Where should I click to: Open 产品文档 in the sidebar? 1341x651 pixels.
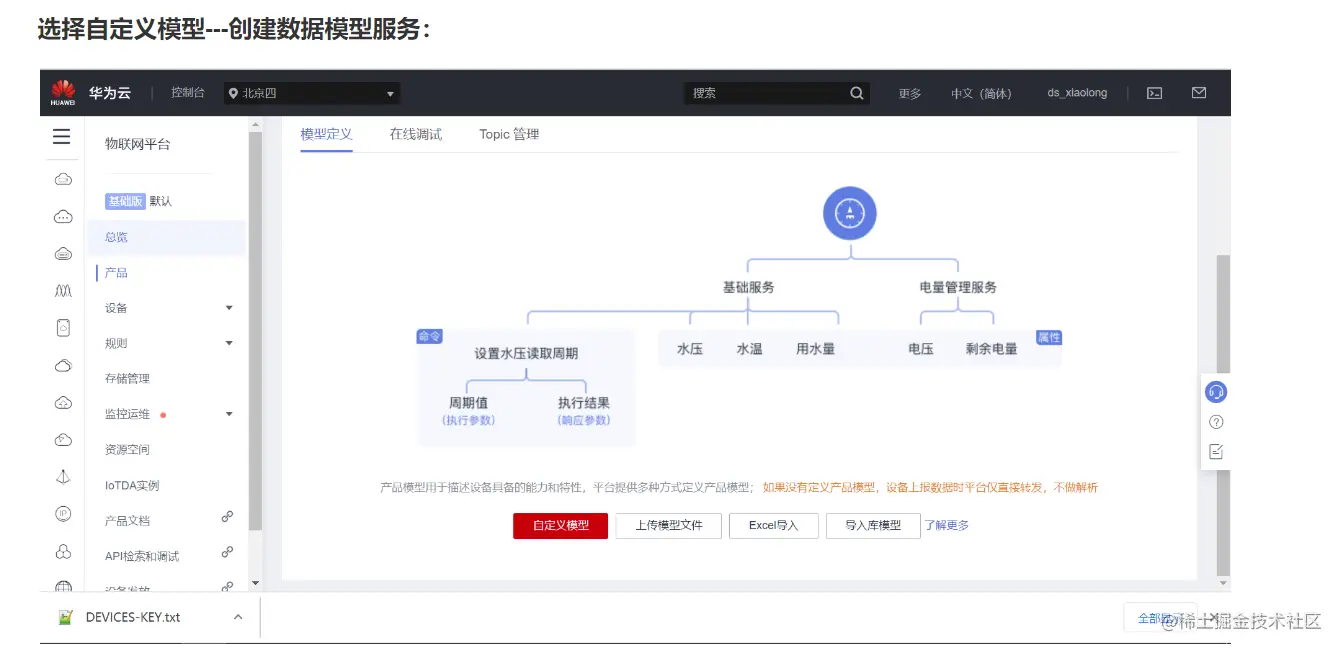tap(127, 521)
